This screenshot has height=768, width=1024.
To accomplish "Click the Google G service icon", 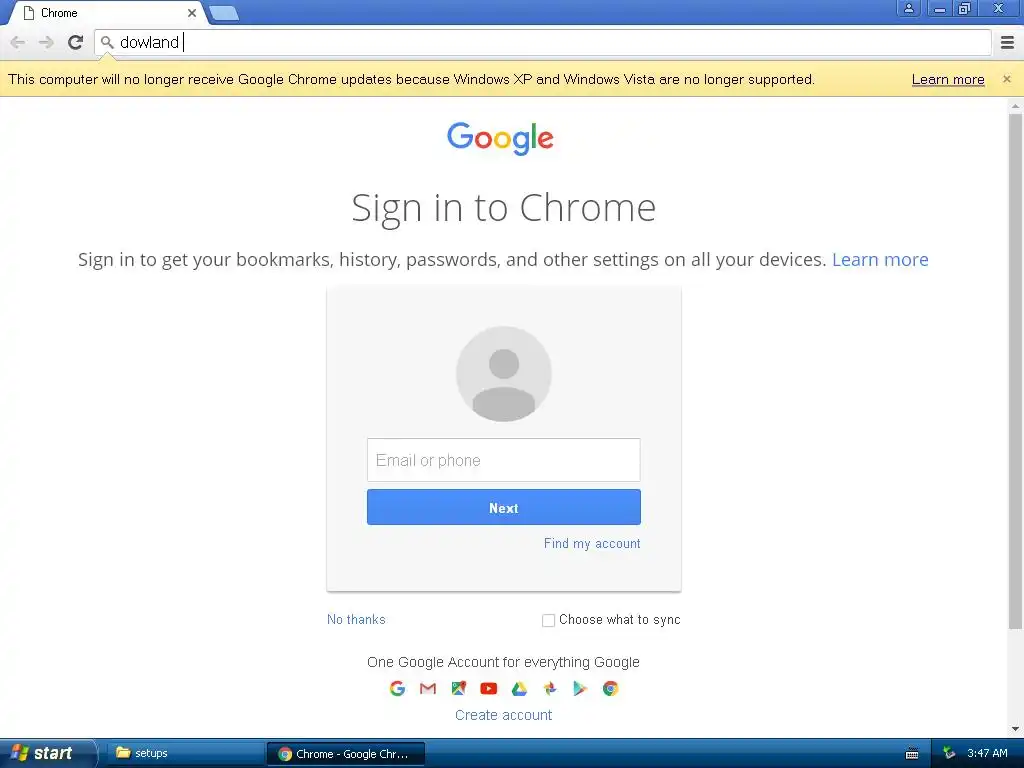I will [x=397, y=688].
